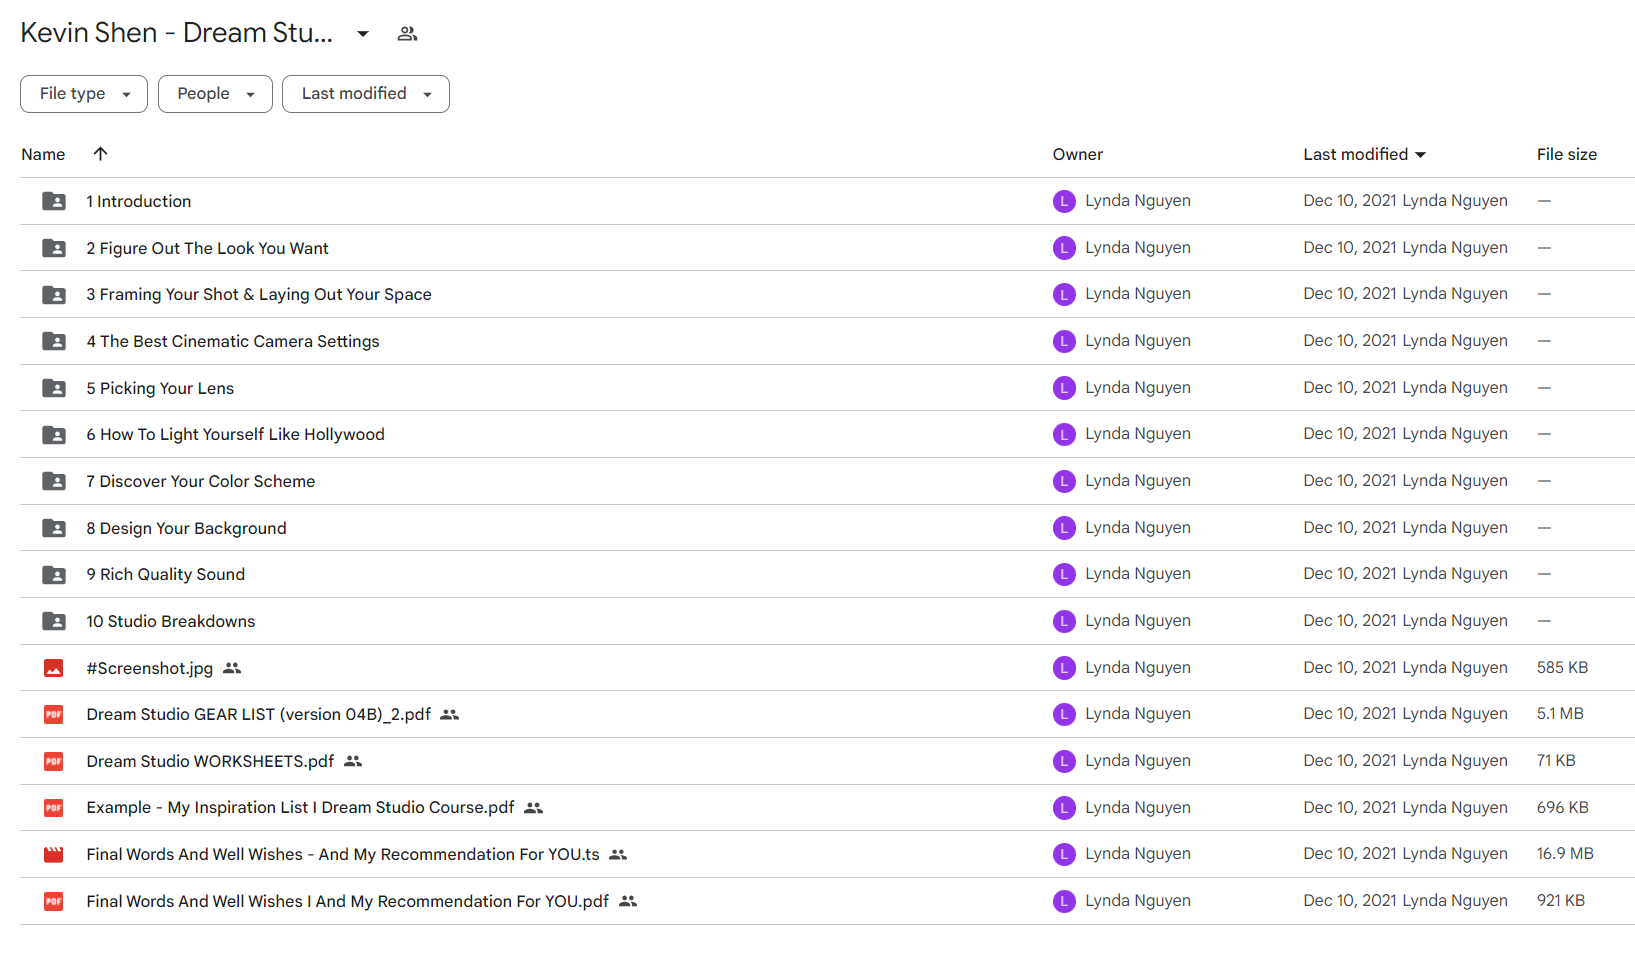1635x953 pixels.
Task: Click PDF icon of Dream Studio WORKSHEETS
Action: tap(54, 761)
